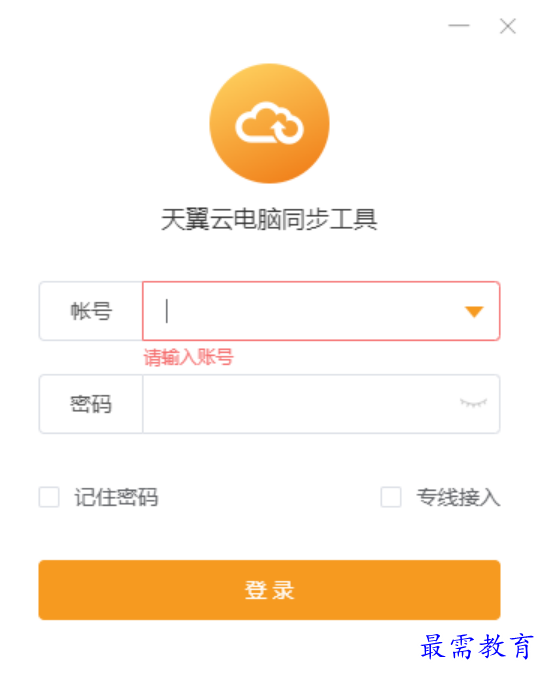Screen dimensions: 542x678
Task: Show password using the closed-eye icon
Action: point(473,403)
